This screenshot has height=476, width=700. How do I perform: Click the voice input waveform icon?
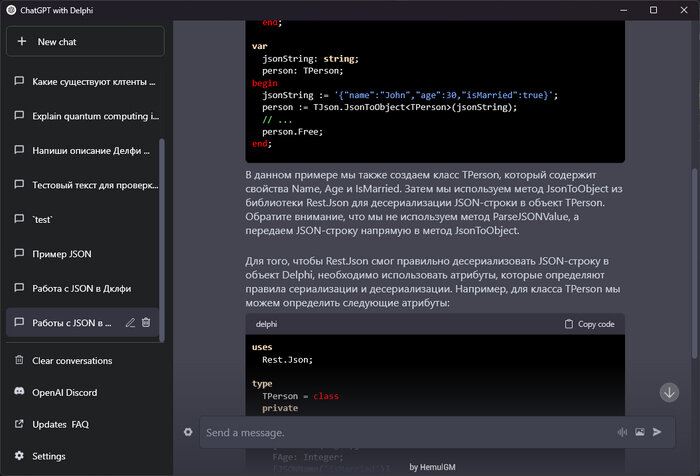pos(622,432)
